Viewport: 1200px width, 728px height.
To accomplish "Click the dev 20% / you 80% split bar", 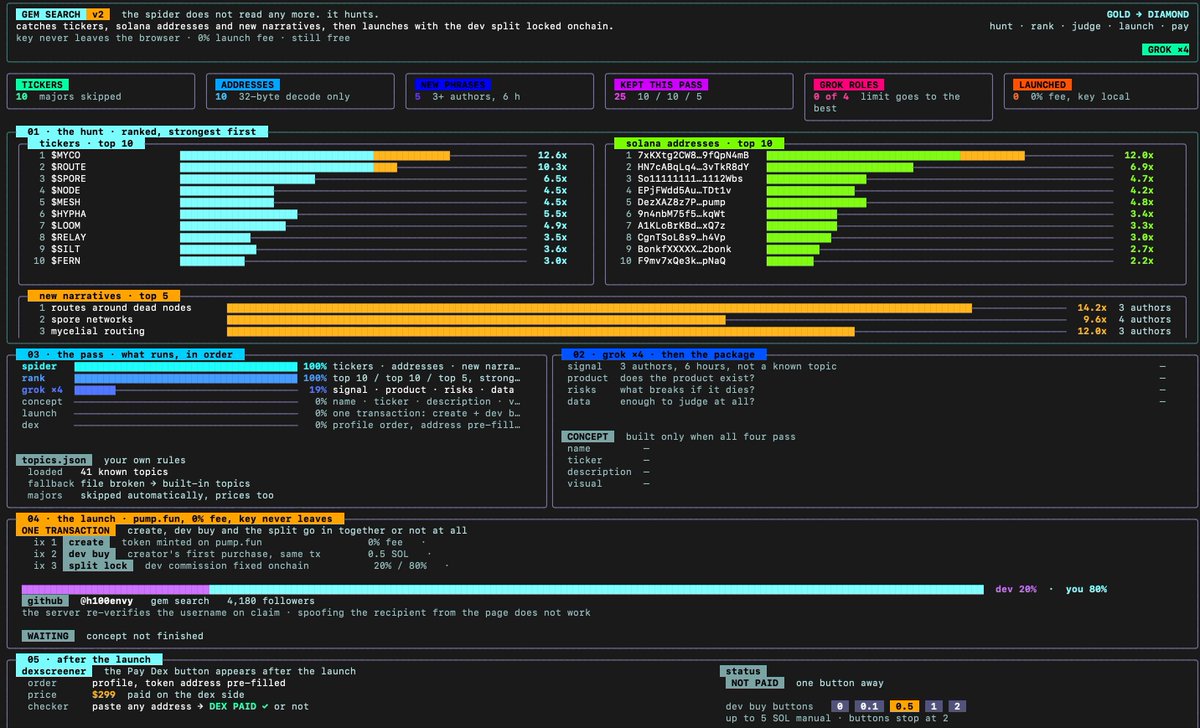I will point(502,589).
